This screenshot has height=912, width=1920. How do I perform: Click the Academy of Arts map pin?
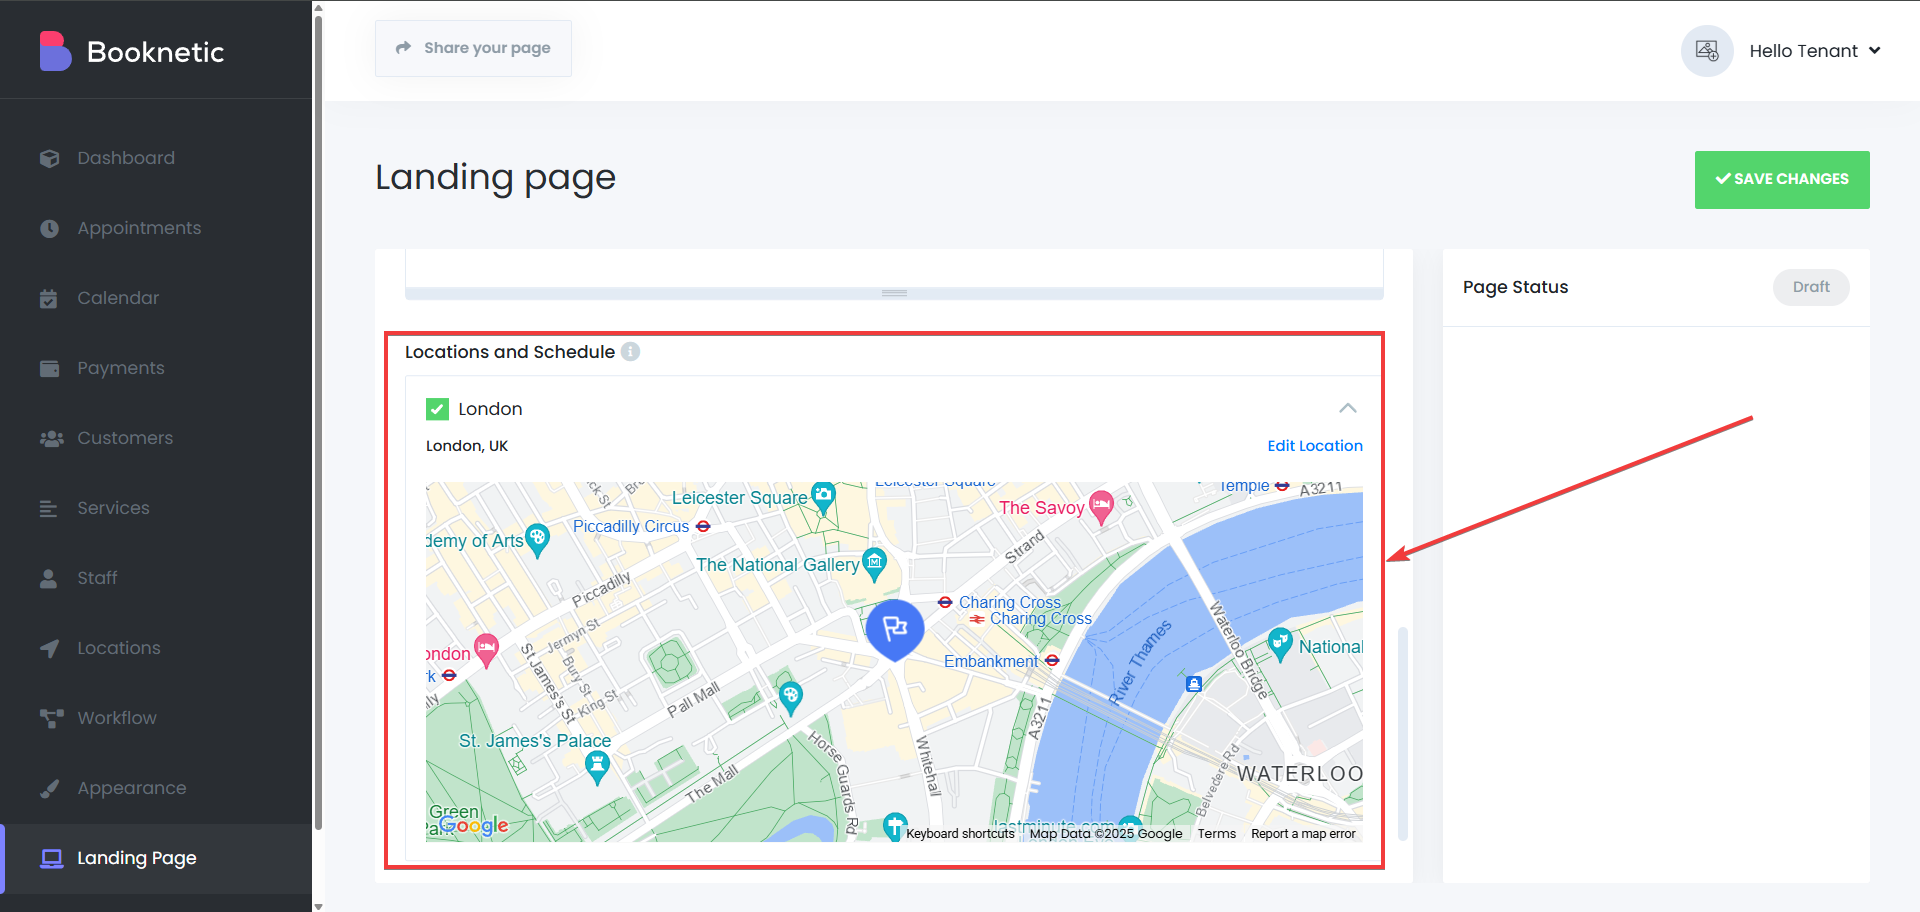click(x=537, y=541)
